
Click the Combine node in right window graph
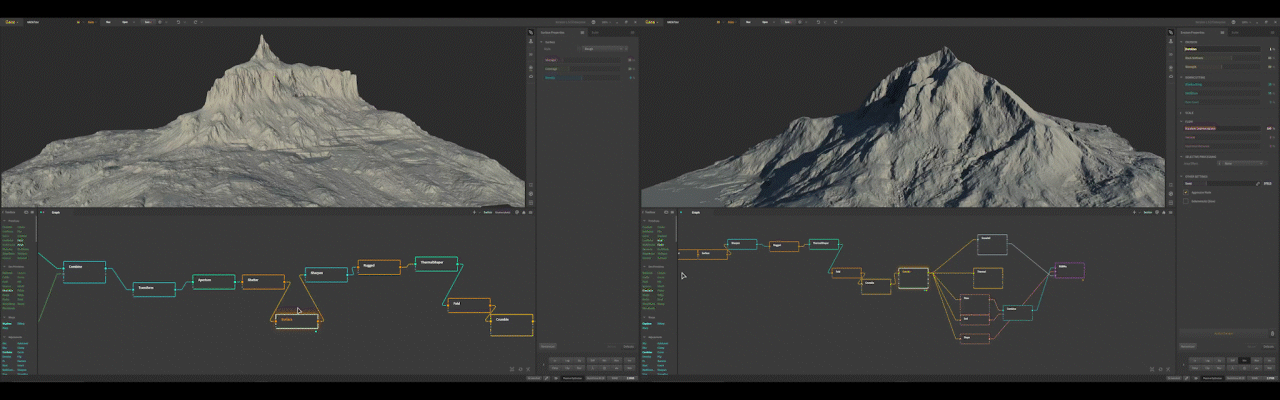1018,312
